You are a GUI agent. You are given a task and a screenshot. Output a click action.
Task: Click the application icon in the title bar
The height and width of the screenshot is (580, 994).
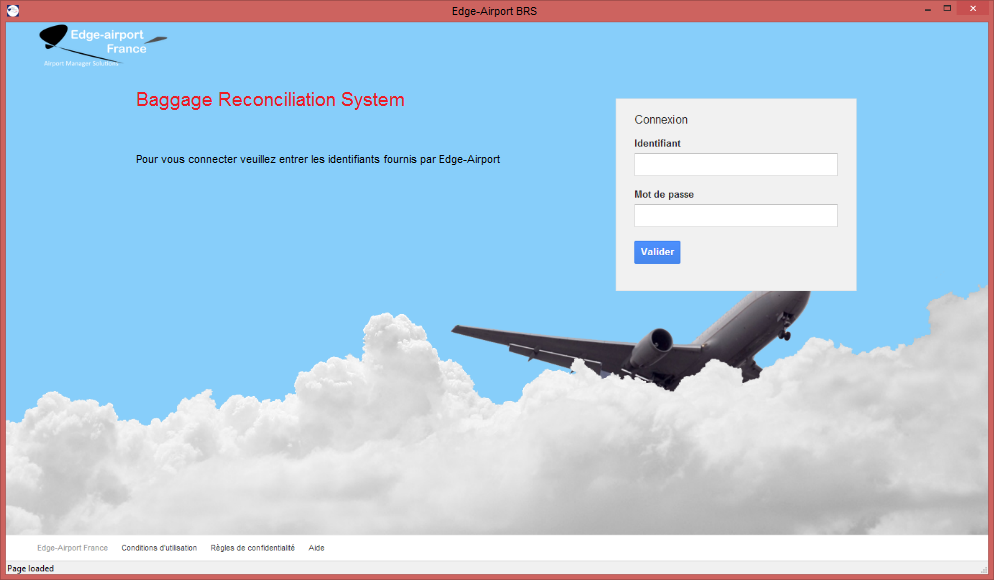12,10
